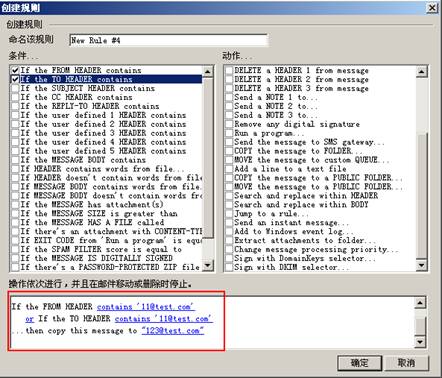Click TO HEADER 'contains 11@test.com' link
This screenshot has width=442, height=378.
164,319
